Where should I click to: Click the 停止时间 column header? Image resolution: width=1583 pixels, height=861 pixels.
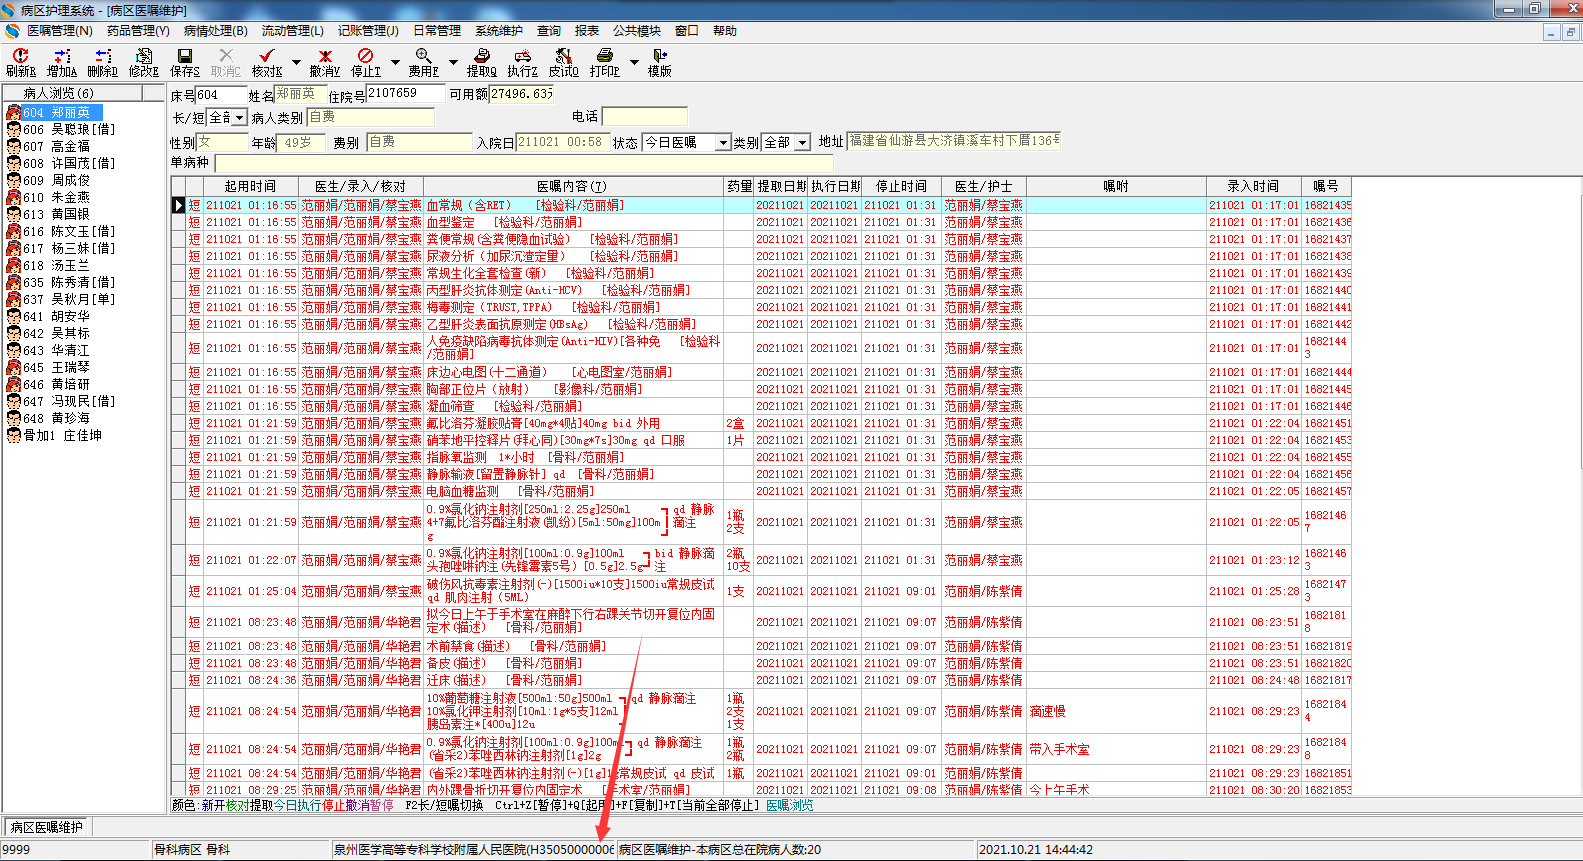click(901, 186)
